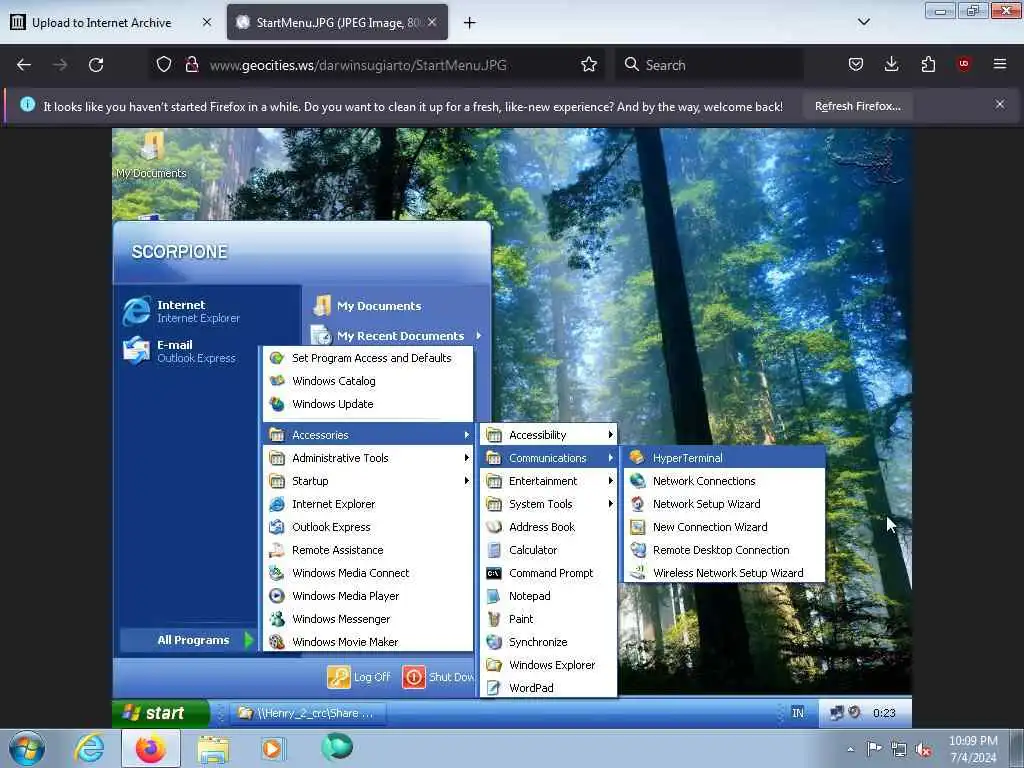Click the Search input box
Viewport: 1024px width, 768px height.
pyautogui.click(x=709, y=65)
